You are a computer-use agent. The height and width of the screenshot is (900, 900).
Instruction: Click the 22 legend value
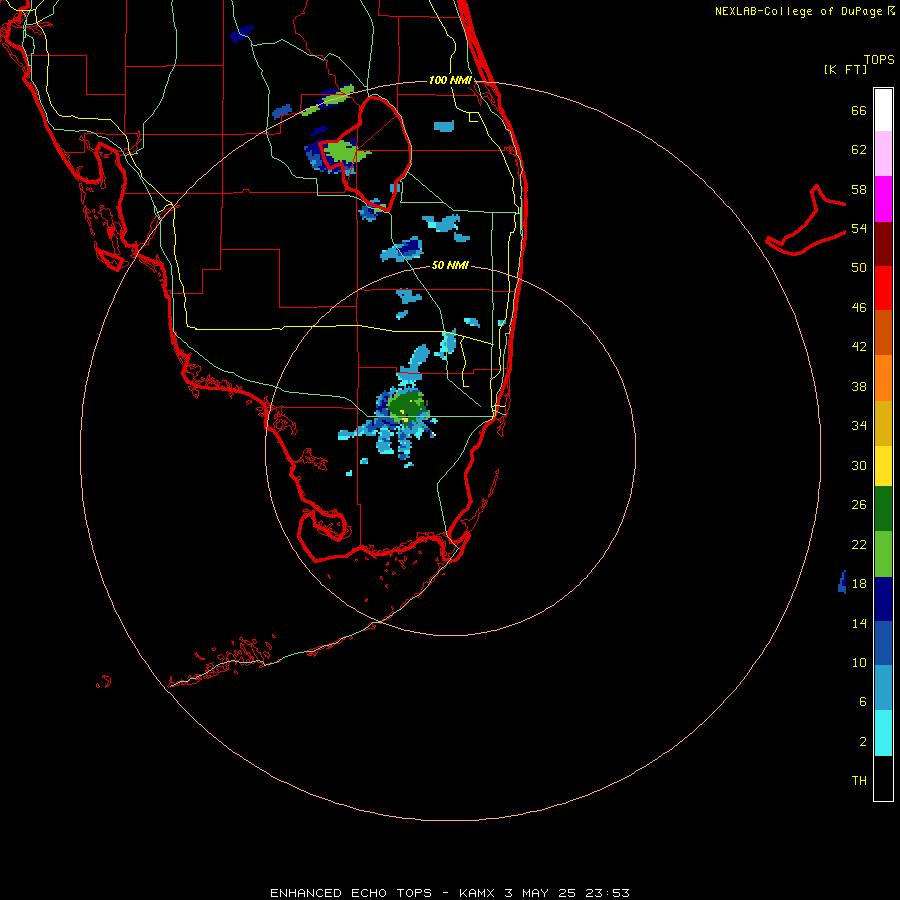(x=859, y=544)
